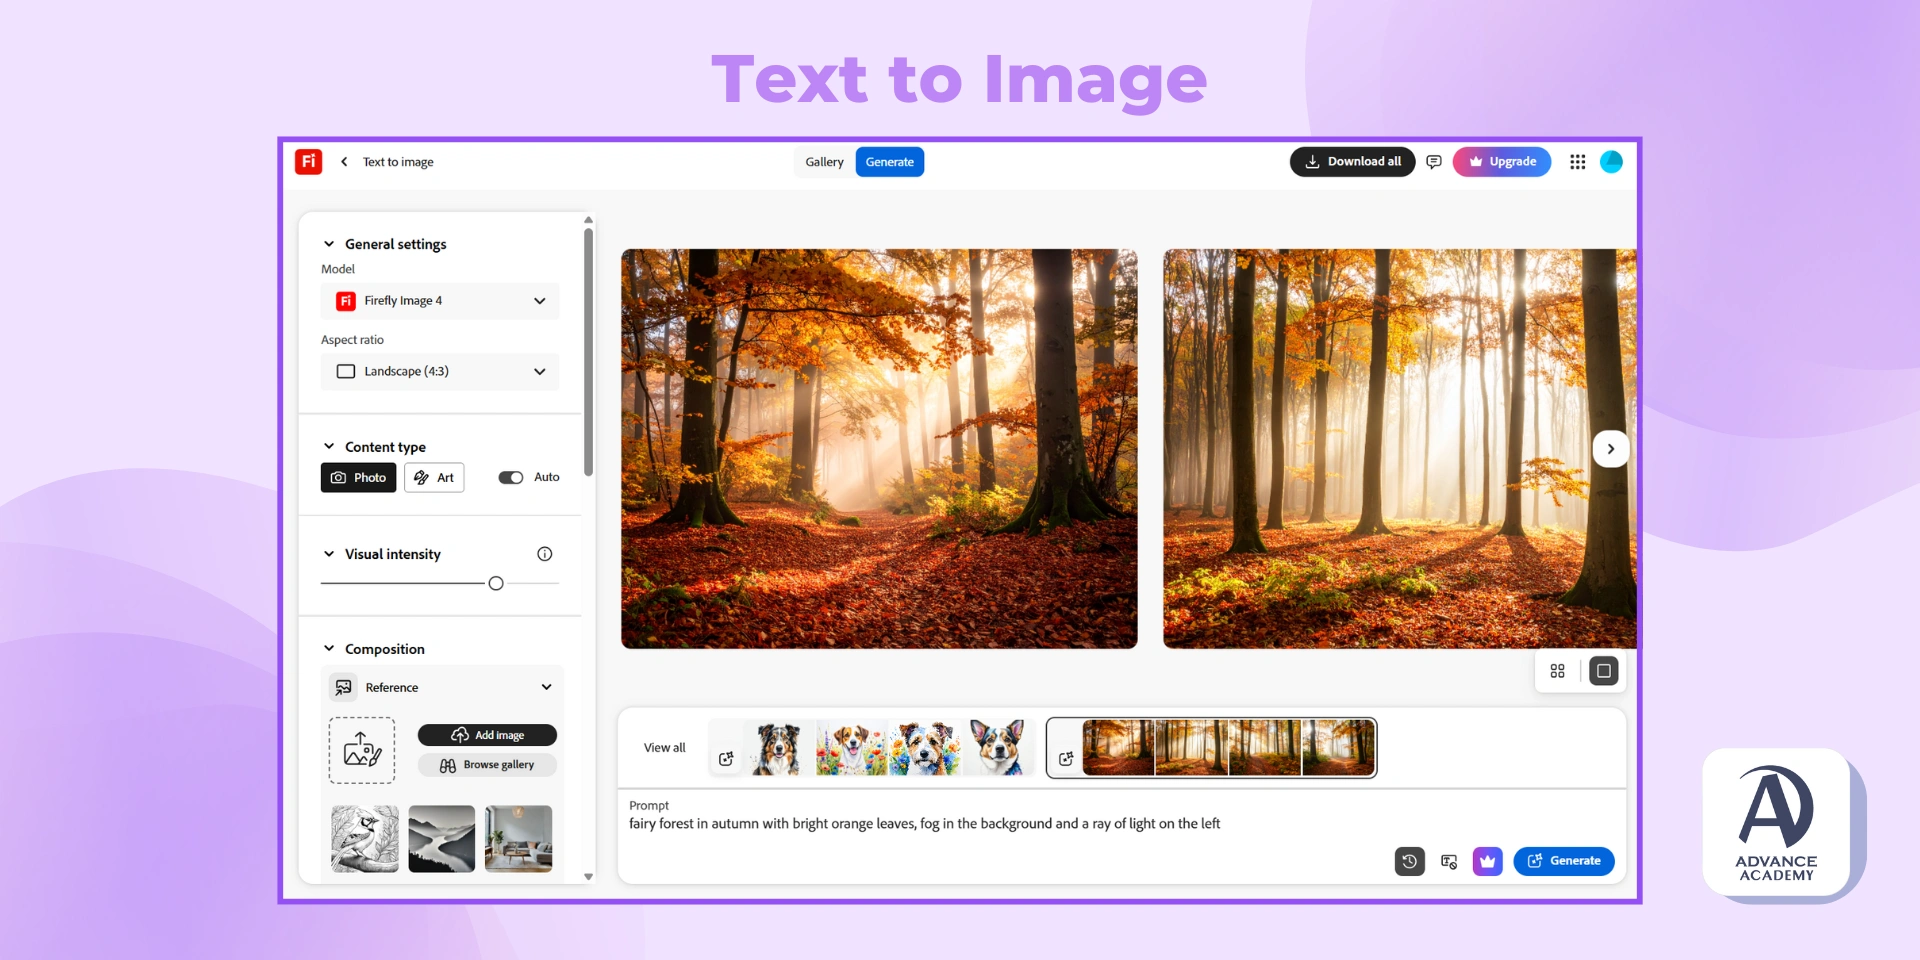Screen dimensions: 1920x960
Task: Collapse the Composition section
Action: click(329, 649)
